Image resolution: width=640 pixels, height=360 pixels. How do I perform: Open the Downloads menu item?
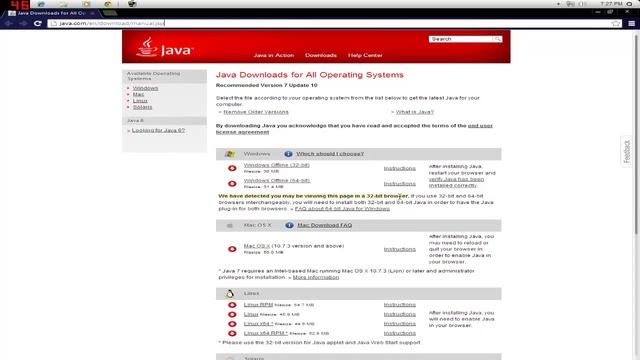pos(321,55)
